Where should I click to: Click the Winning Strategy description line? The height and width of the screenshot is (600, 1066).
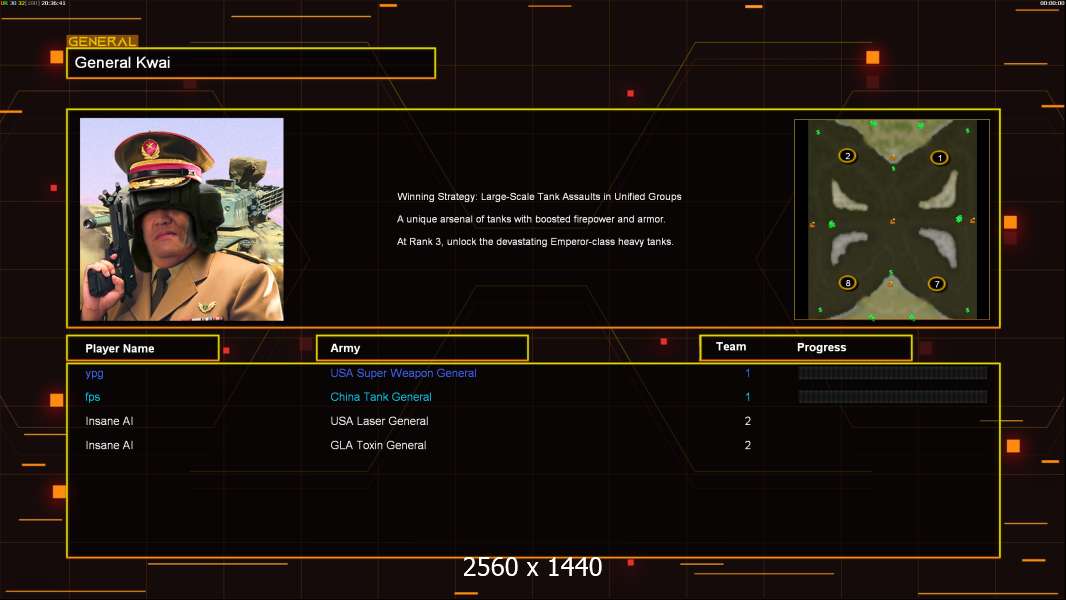point(539,196)
